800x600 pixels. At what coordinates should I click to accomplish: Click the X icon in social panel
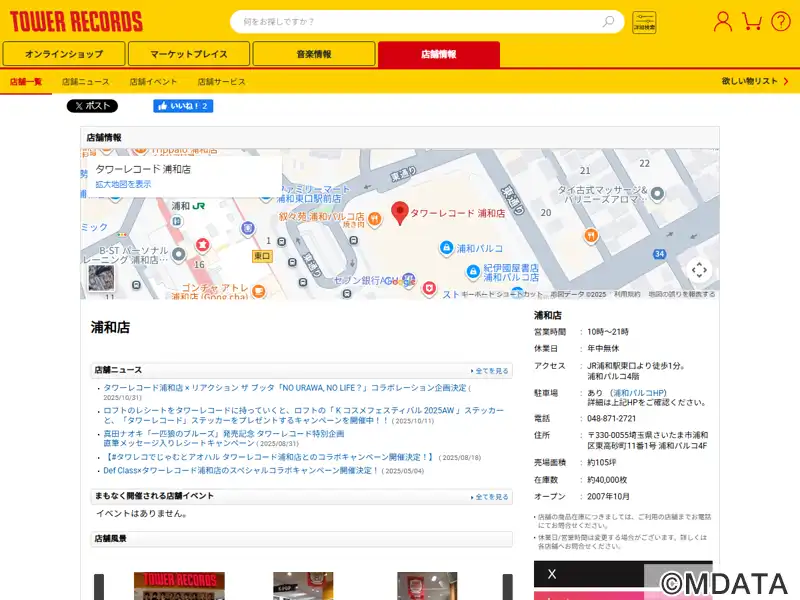[x=552, y=574]
